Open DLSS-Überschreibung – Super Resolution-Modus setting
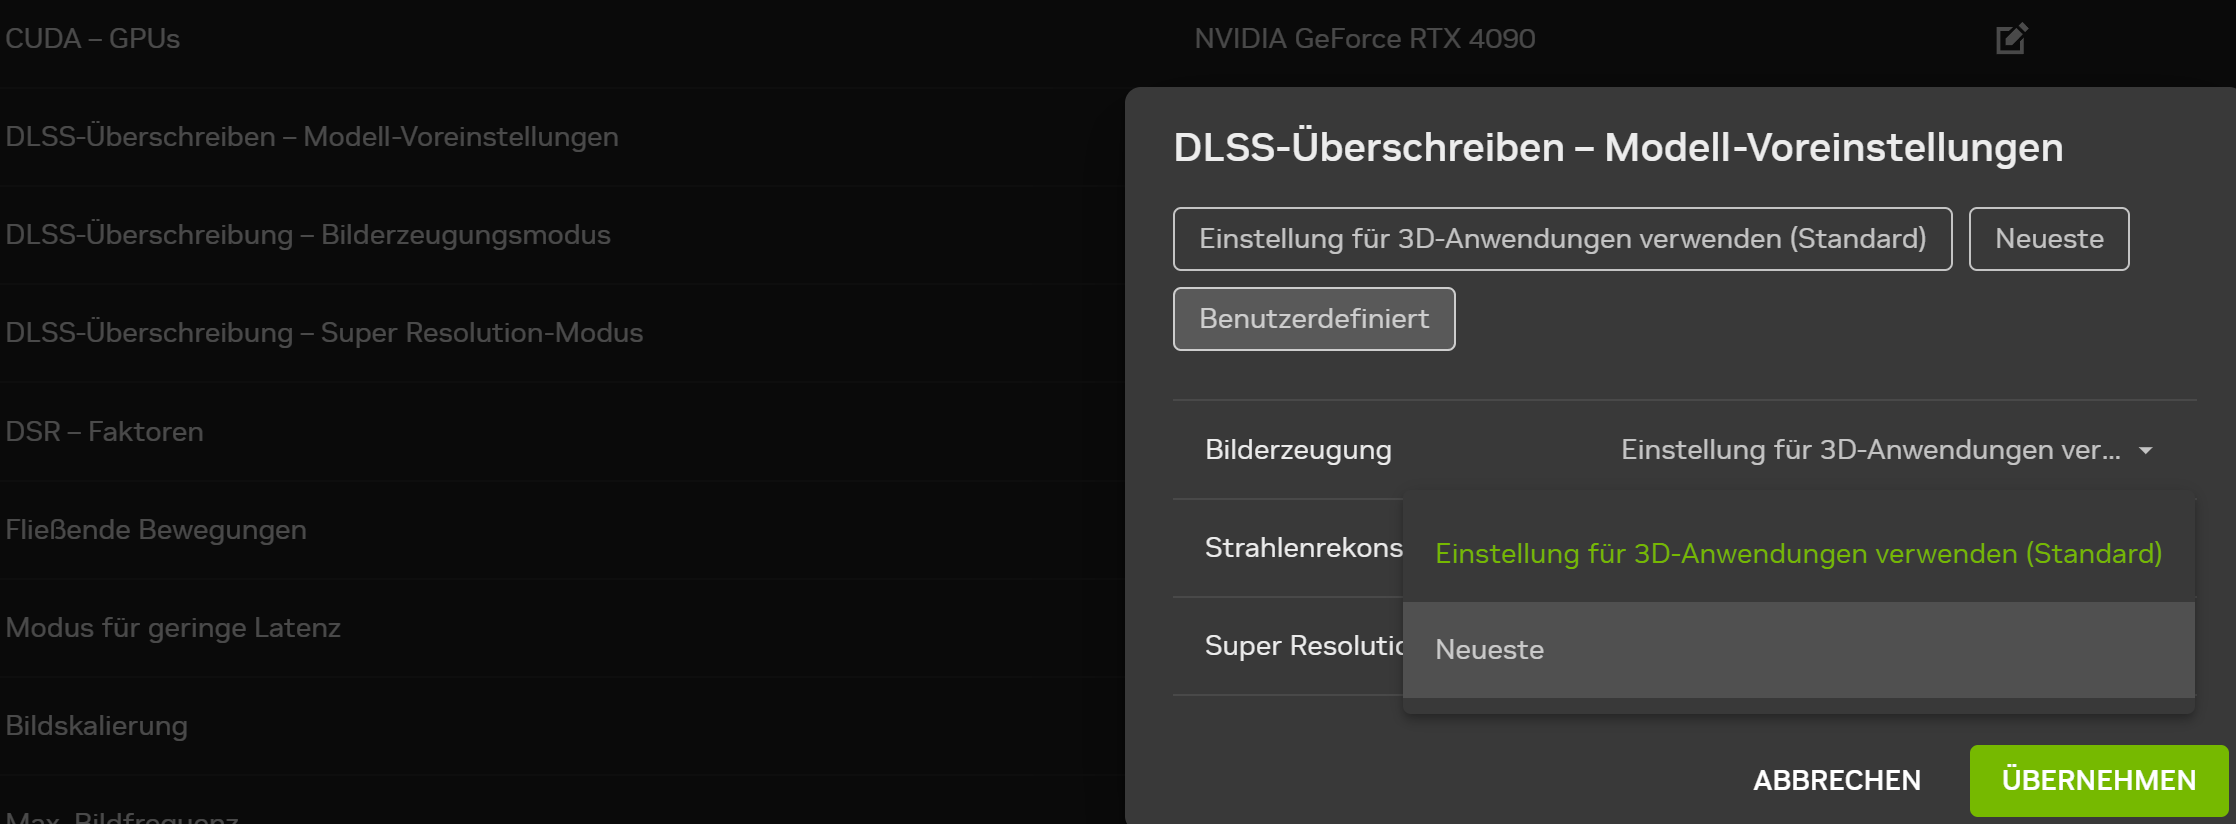 pyautogui.click(x=324, y=333)
